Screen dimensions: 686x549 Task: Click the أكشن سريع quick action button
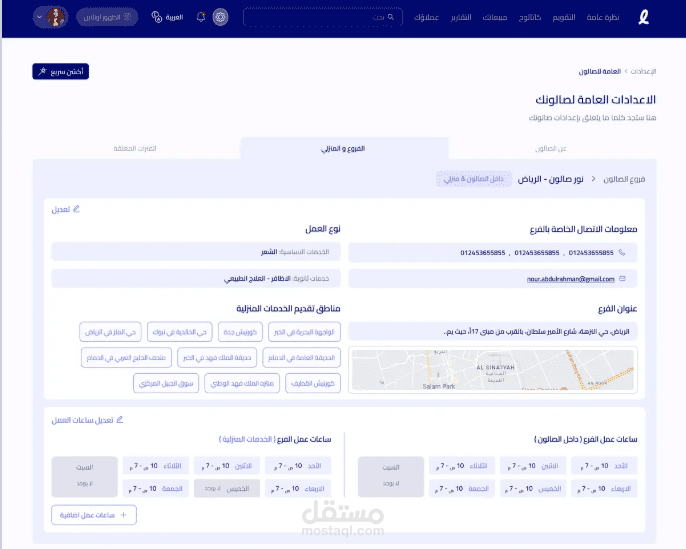point(60,71)
